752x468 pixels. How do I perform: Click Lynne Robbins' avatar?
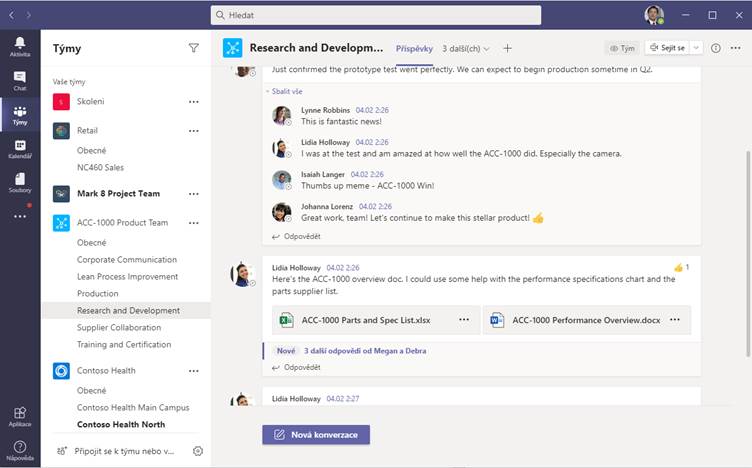coord(282,116)
